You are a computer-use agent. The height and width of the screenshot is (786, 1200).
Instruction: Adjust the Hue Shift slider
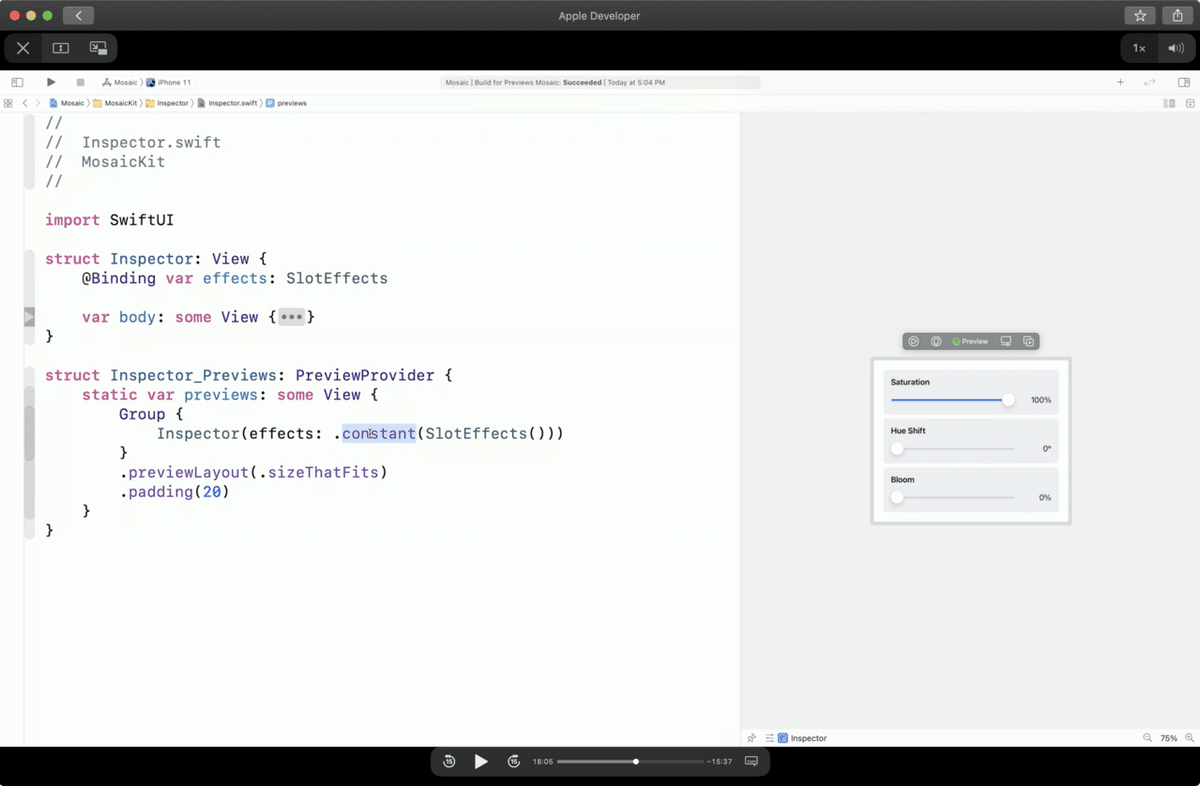[x=952, y=449]
